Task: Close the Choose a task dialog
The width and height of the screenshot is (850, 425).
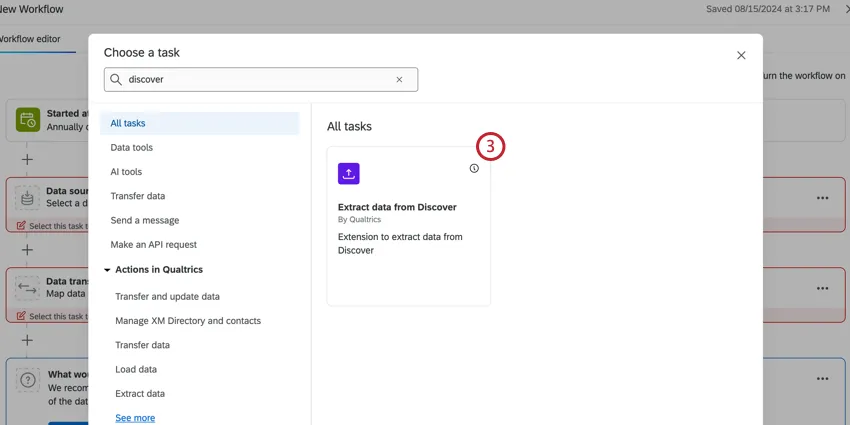Action: point(741,56)
